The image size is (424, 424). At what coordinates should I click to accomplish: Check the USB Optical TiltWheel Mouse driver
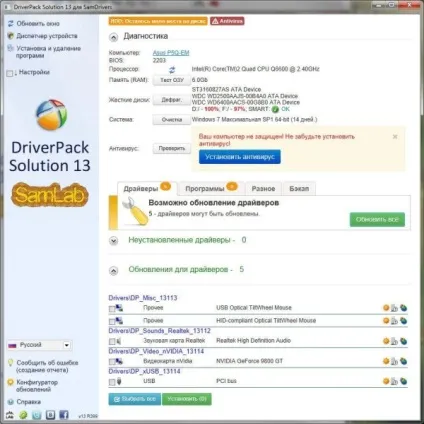pos(112,309)
